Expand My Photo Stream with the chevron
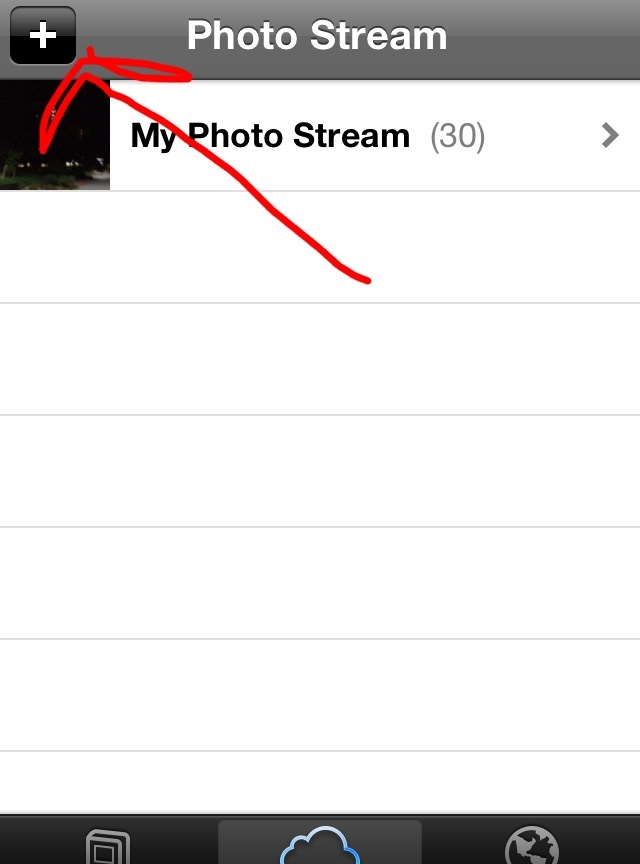 coord(610,136)
